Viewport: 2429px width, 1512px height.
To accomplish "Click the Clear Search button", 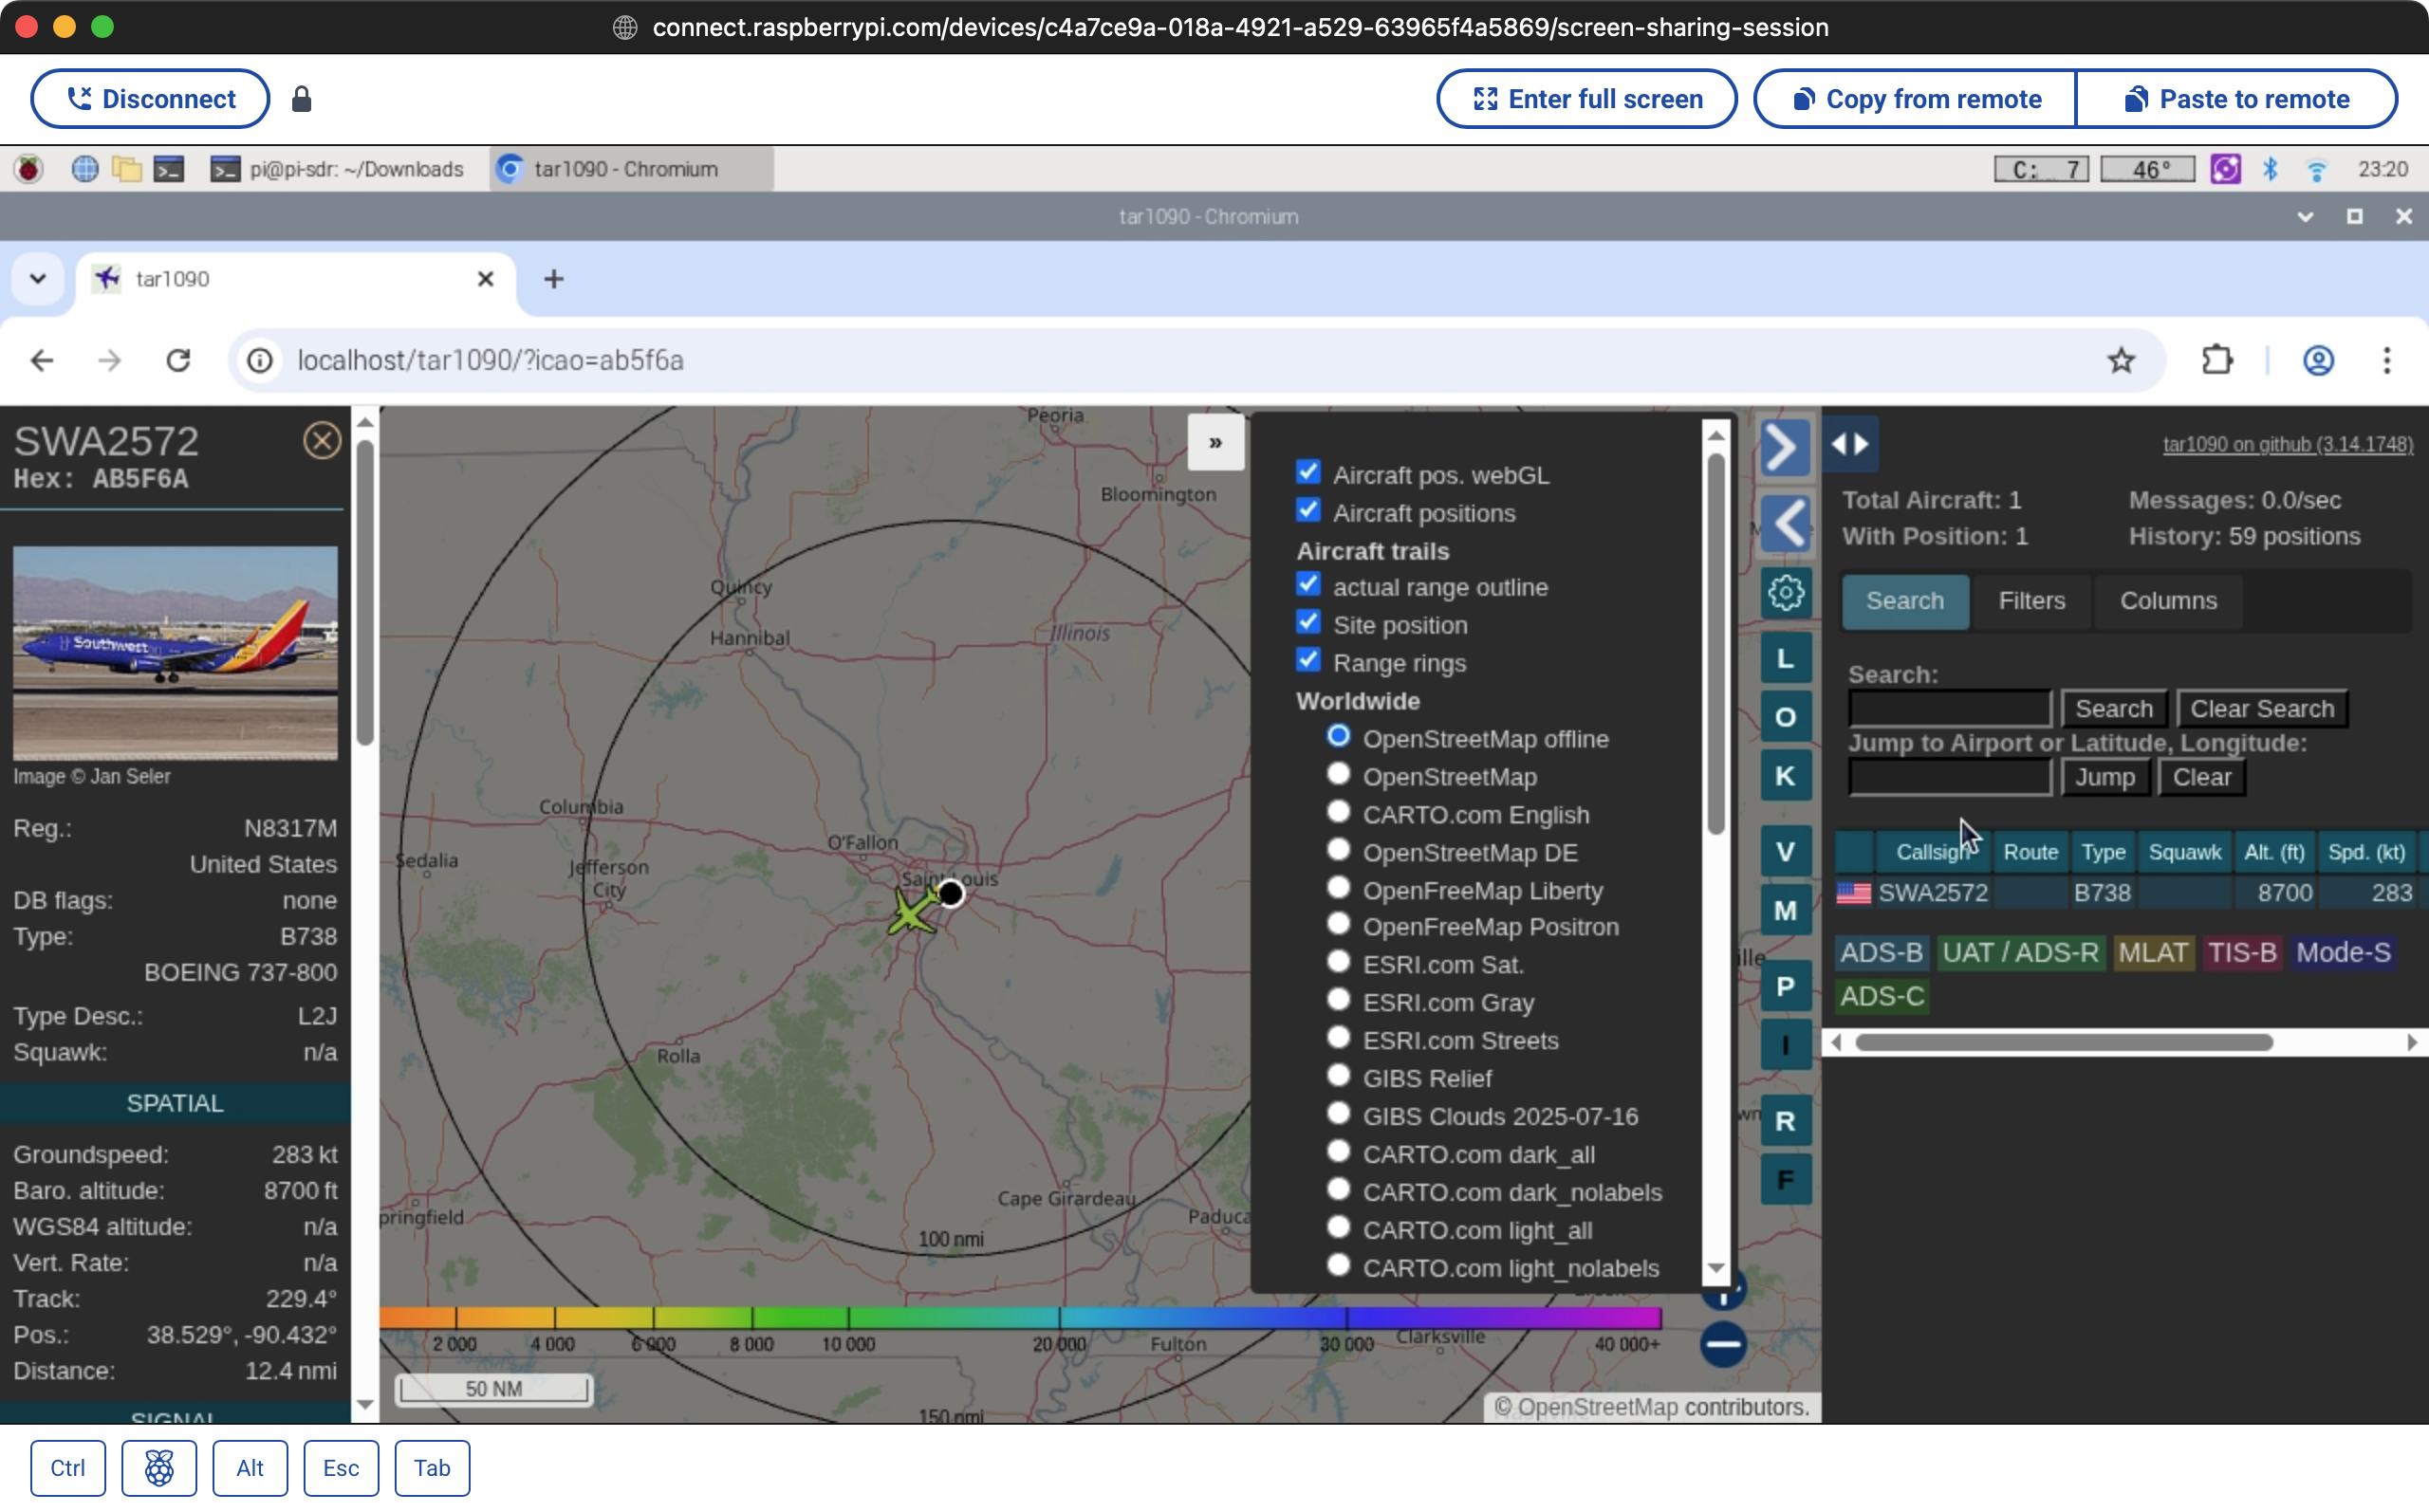I will tap(2262, 709).
